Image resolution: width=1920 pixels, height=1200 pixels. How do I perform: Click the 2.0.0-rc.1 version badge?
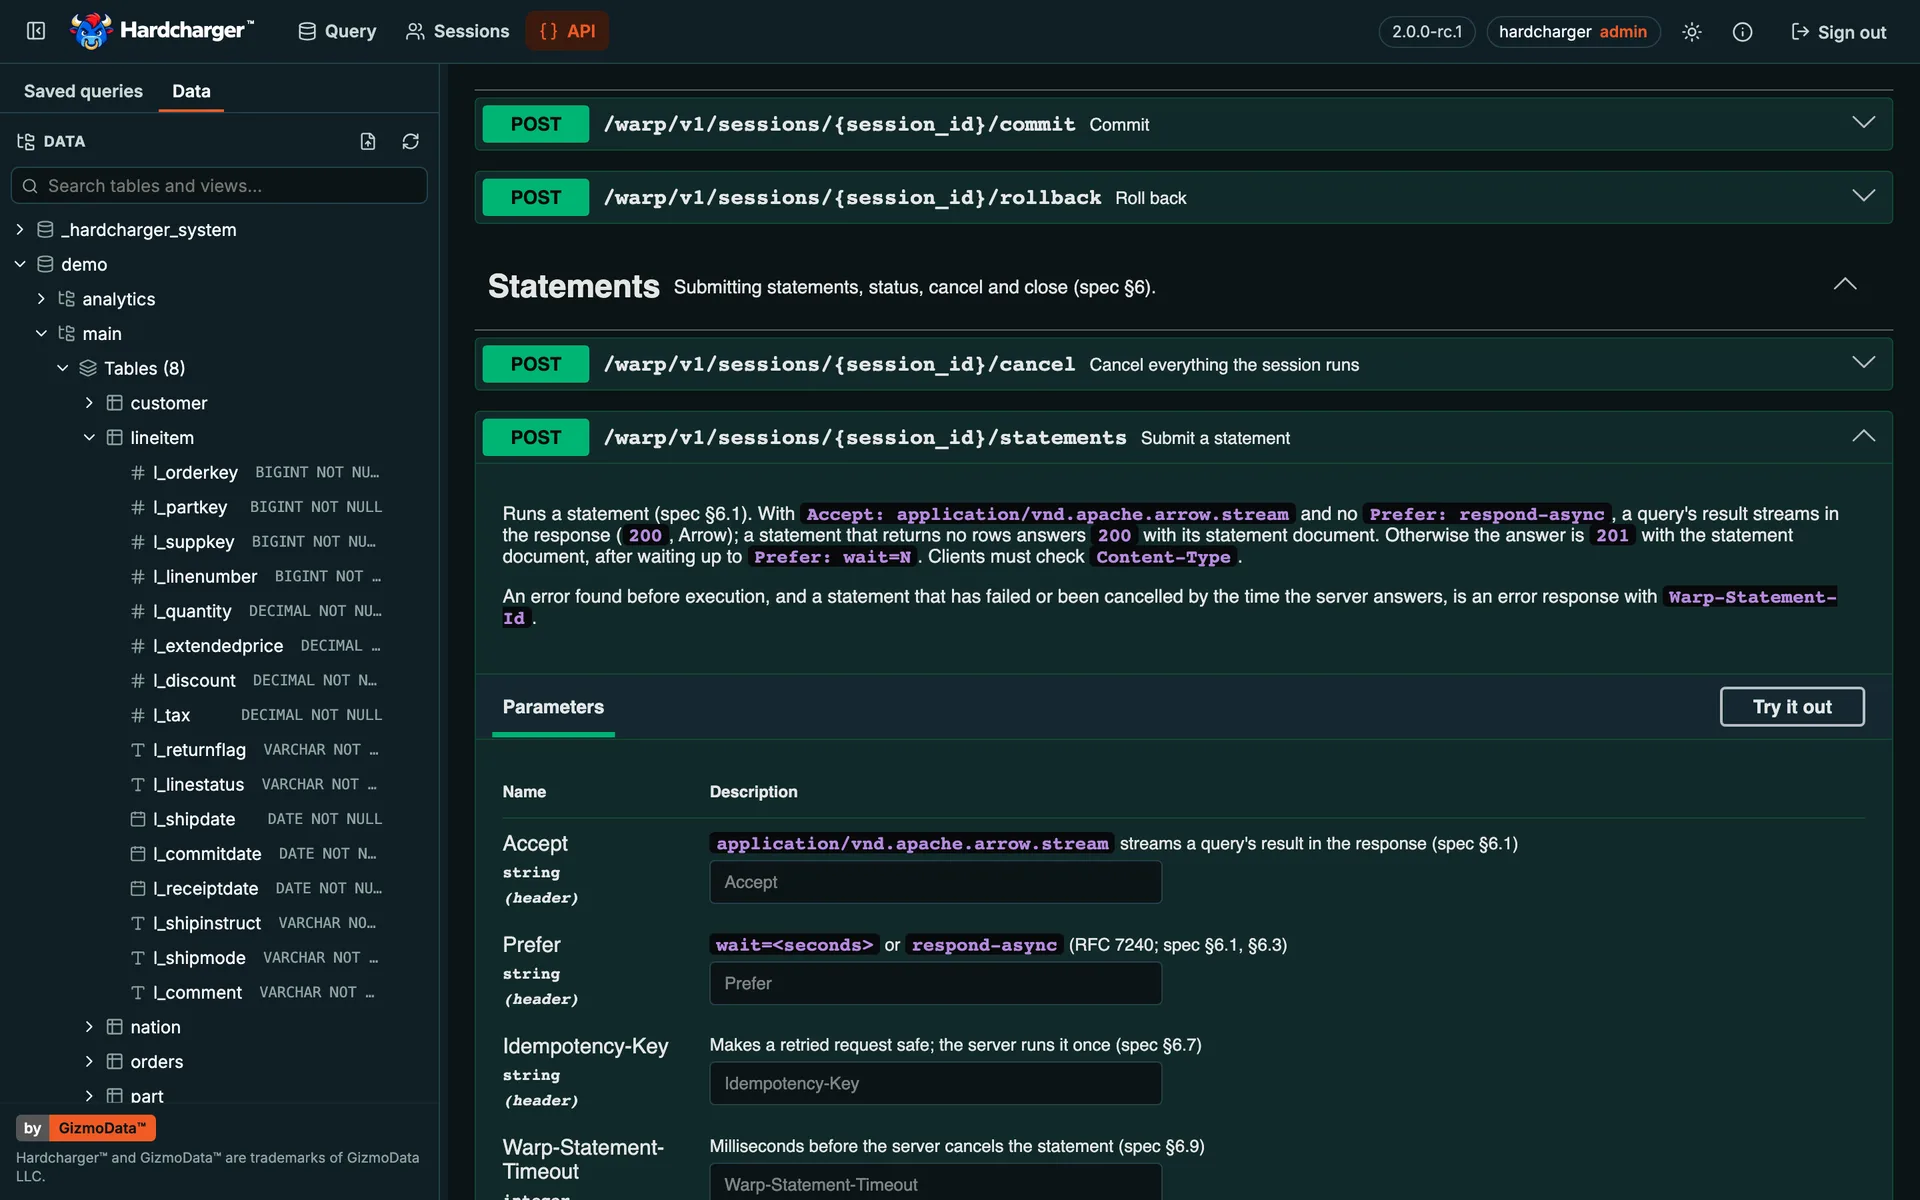[x=1427, y=32]
